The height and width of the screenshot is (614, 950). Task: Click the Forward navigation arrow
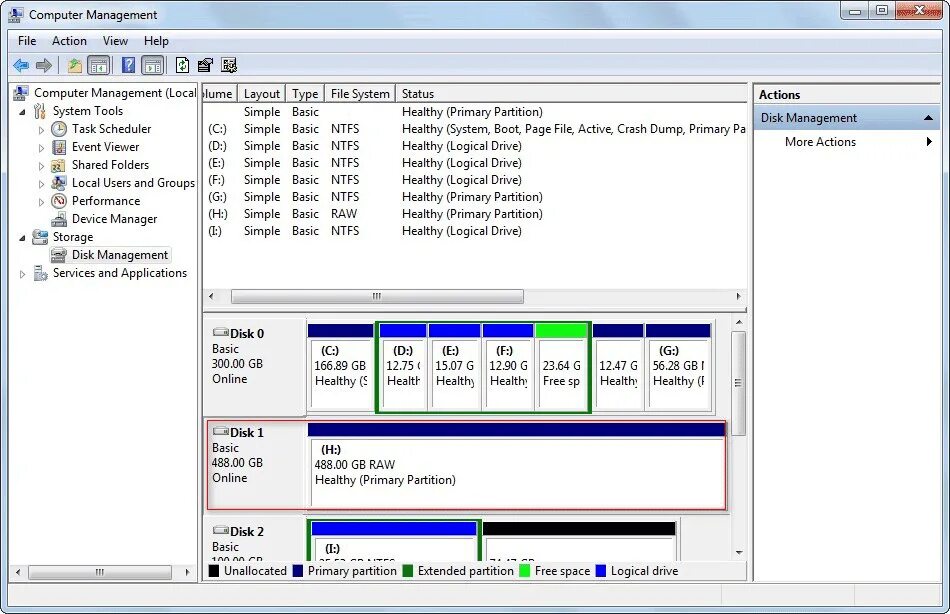(44, 64)
